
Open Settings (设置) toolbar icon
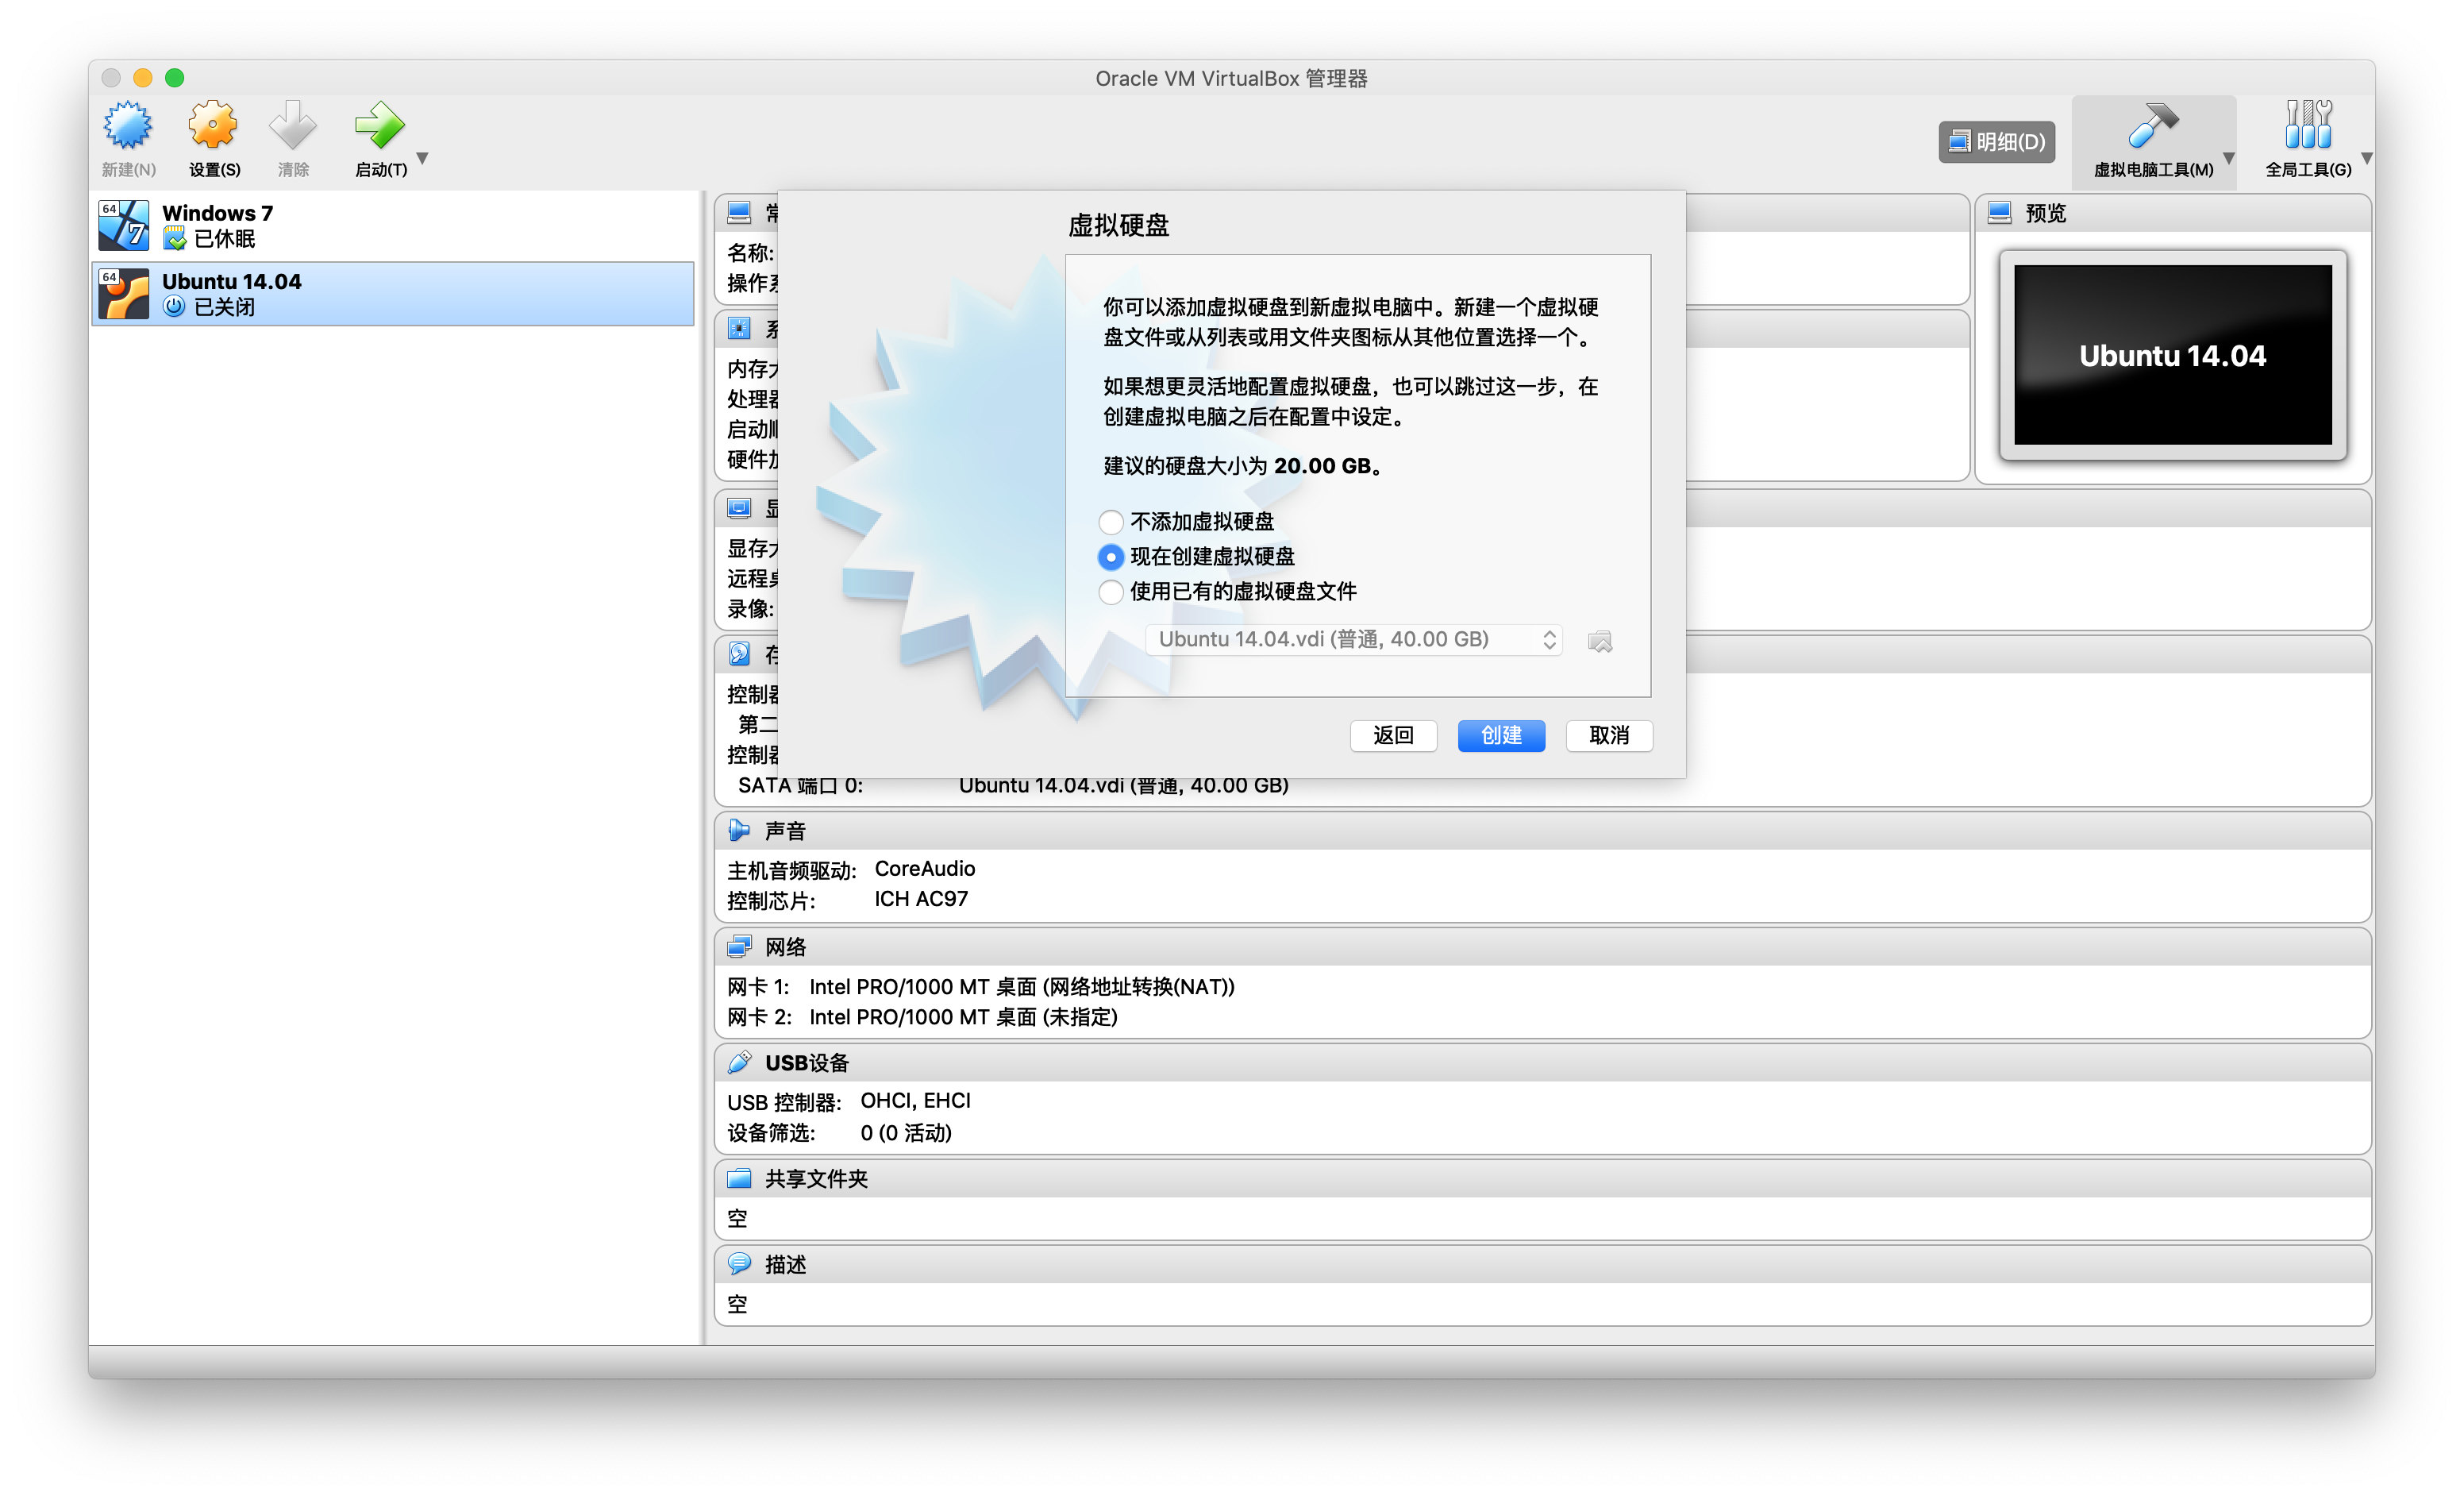point(213,127)
